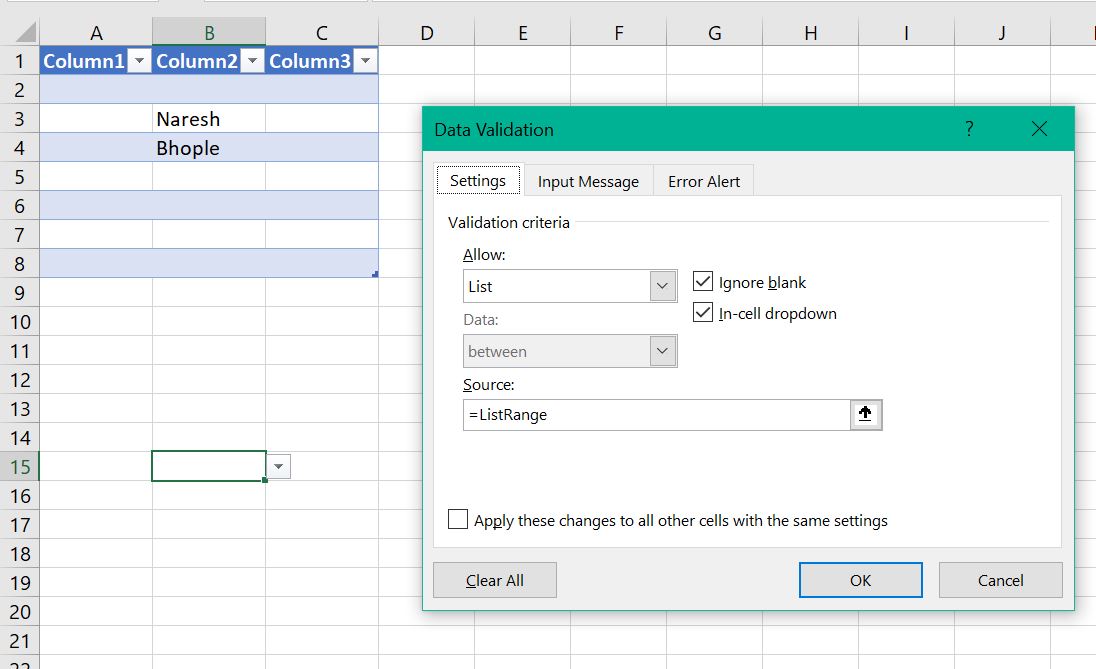The width and height of the screenshot is (1096, 669).
Task: Click the table resize handle at C8 corner
Action: (x=376, y=272)
